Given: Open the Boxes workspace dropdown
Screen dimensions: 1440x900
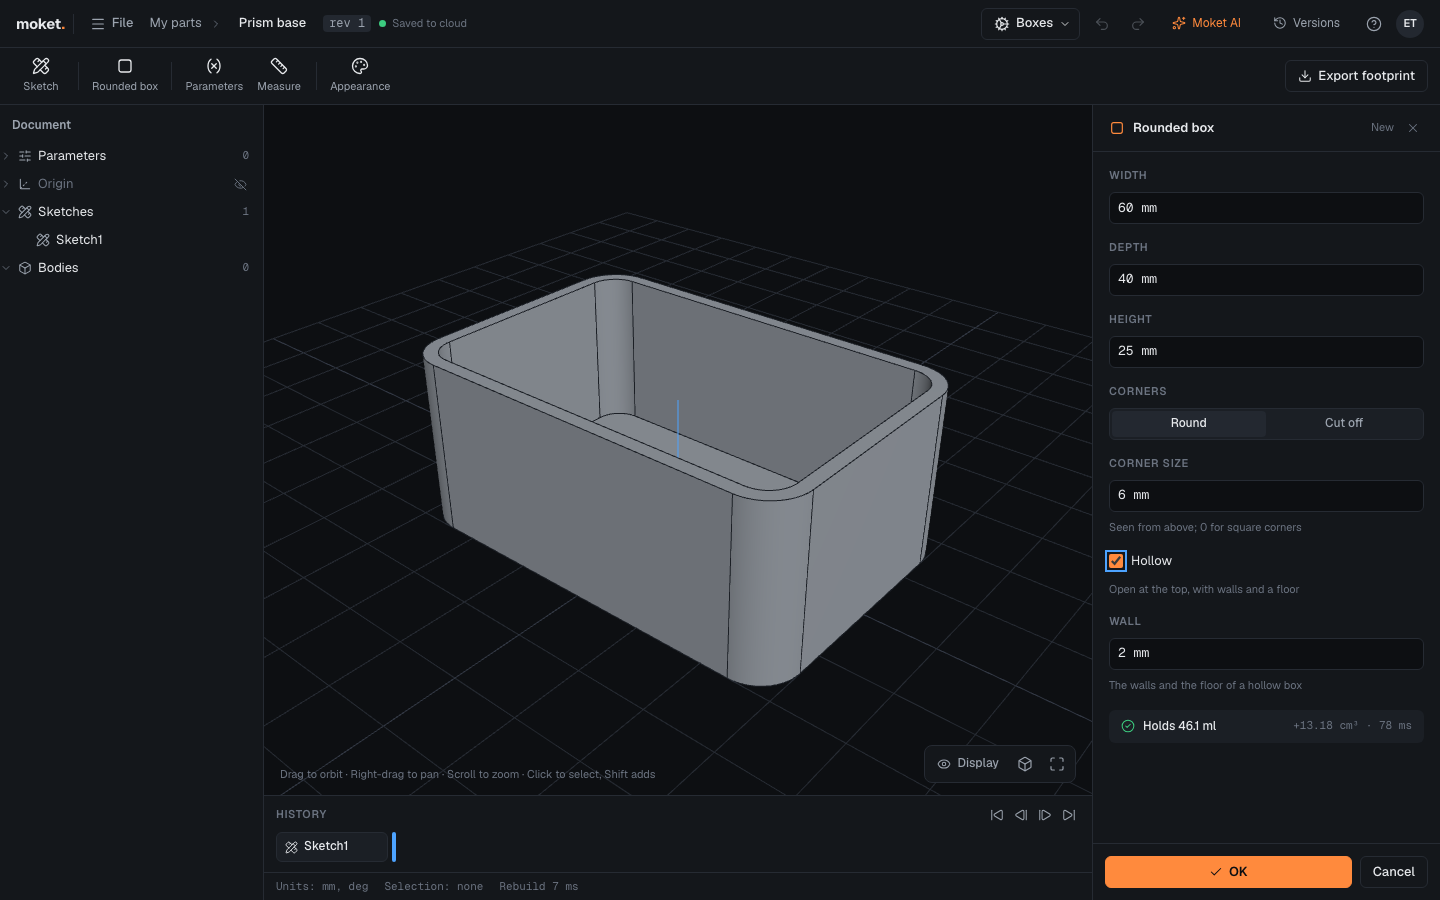Looking at the screenshot, I should click(1030, 24).
